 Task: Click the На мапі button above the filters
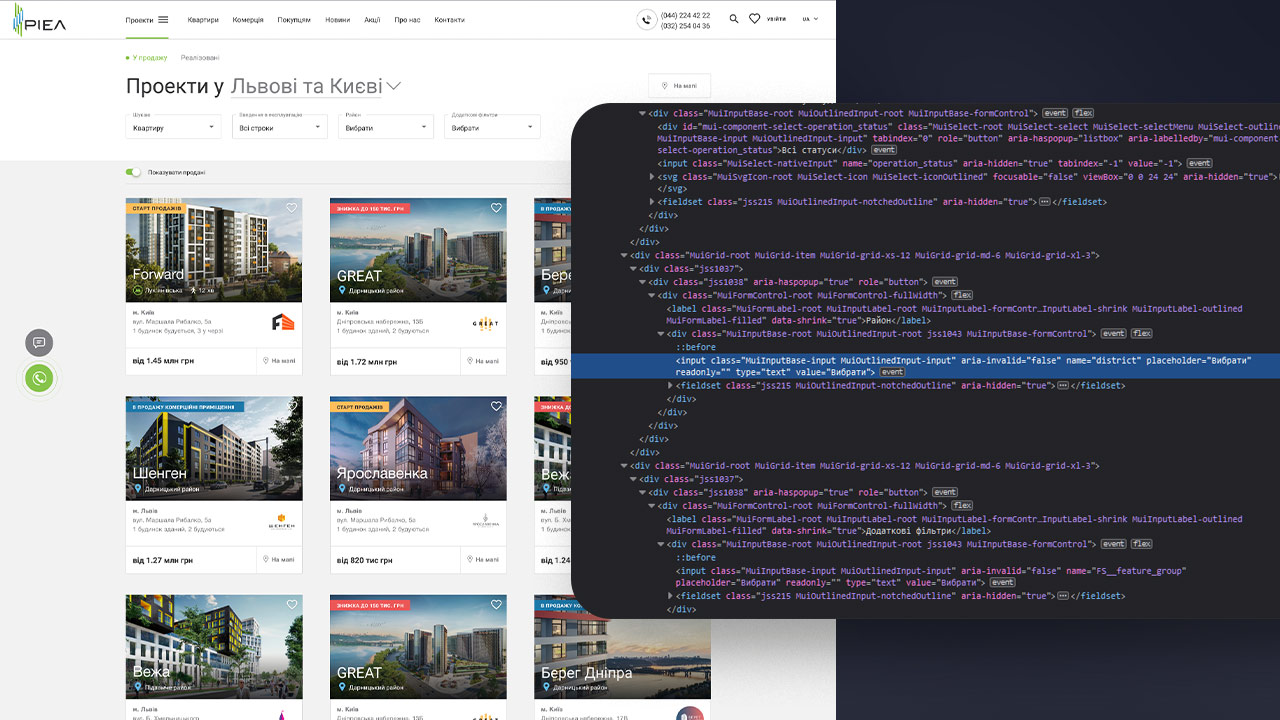pos(679,86)
